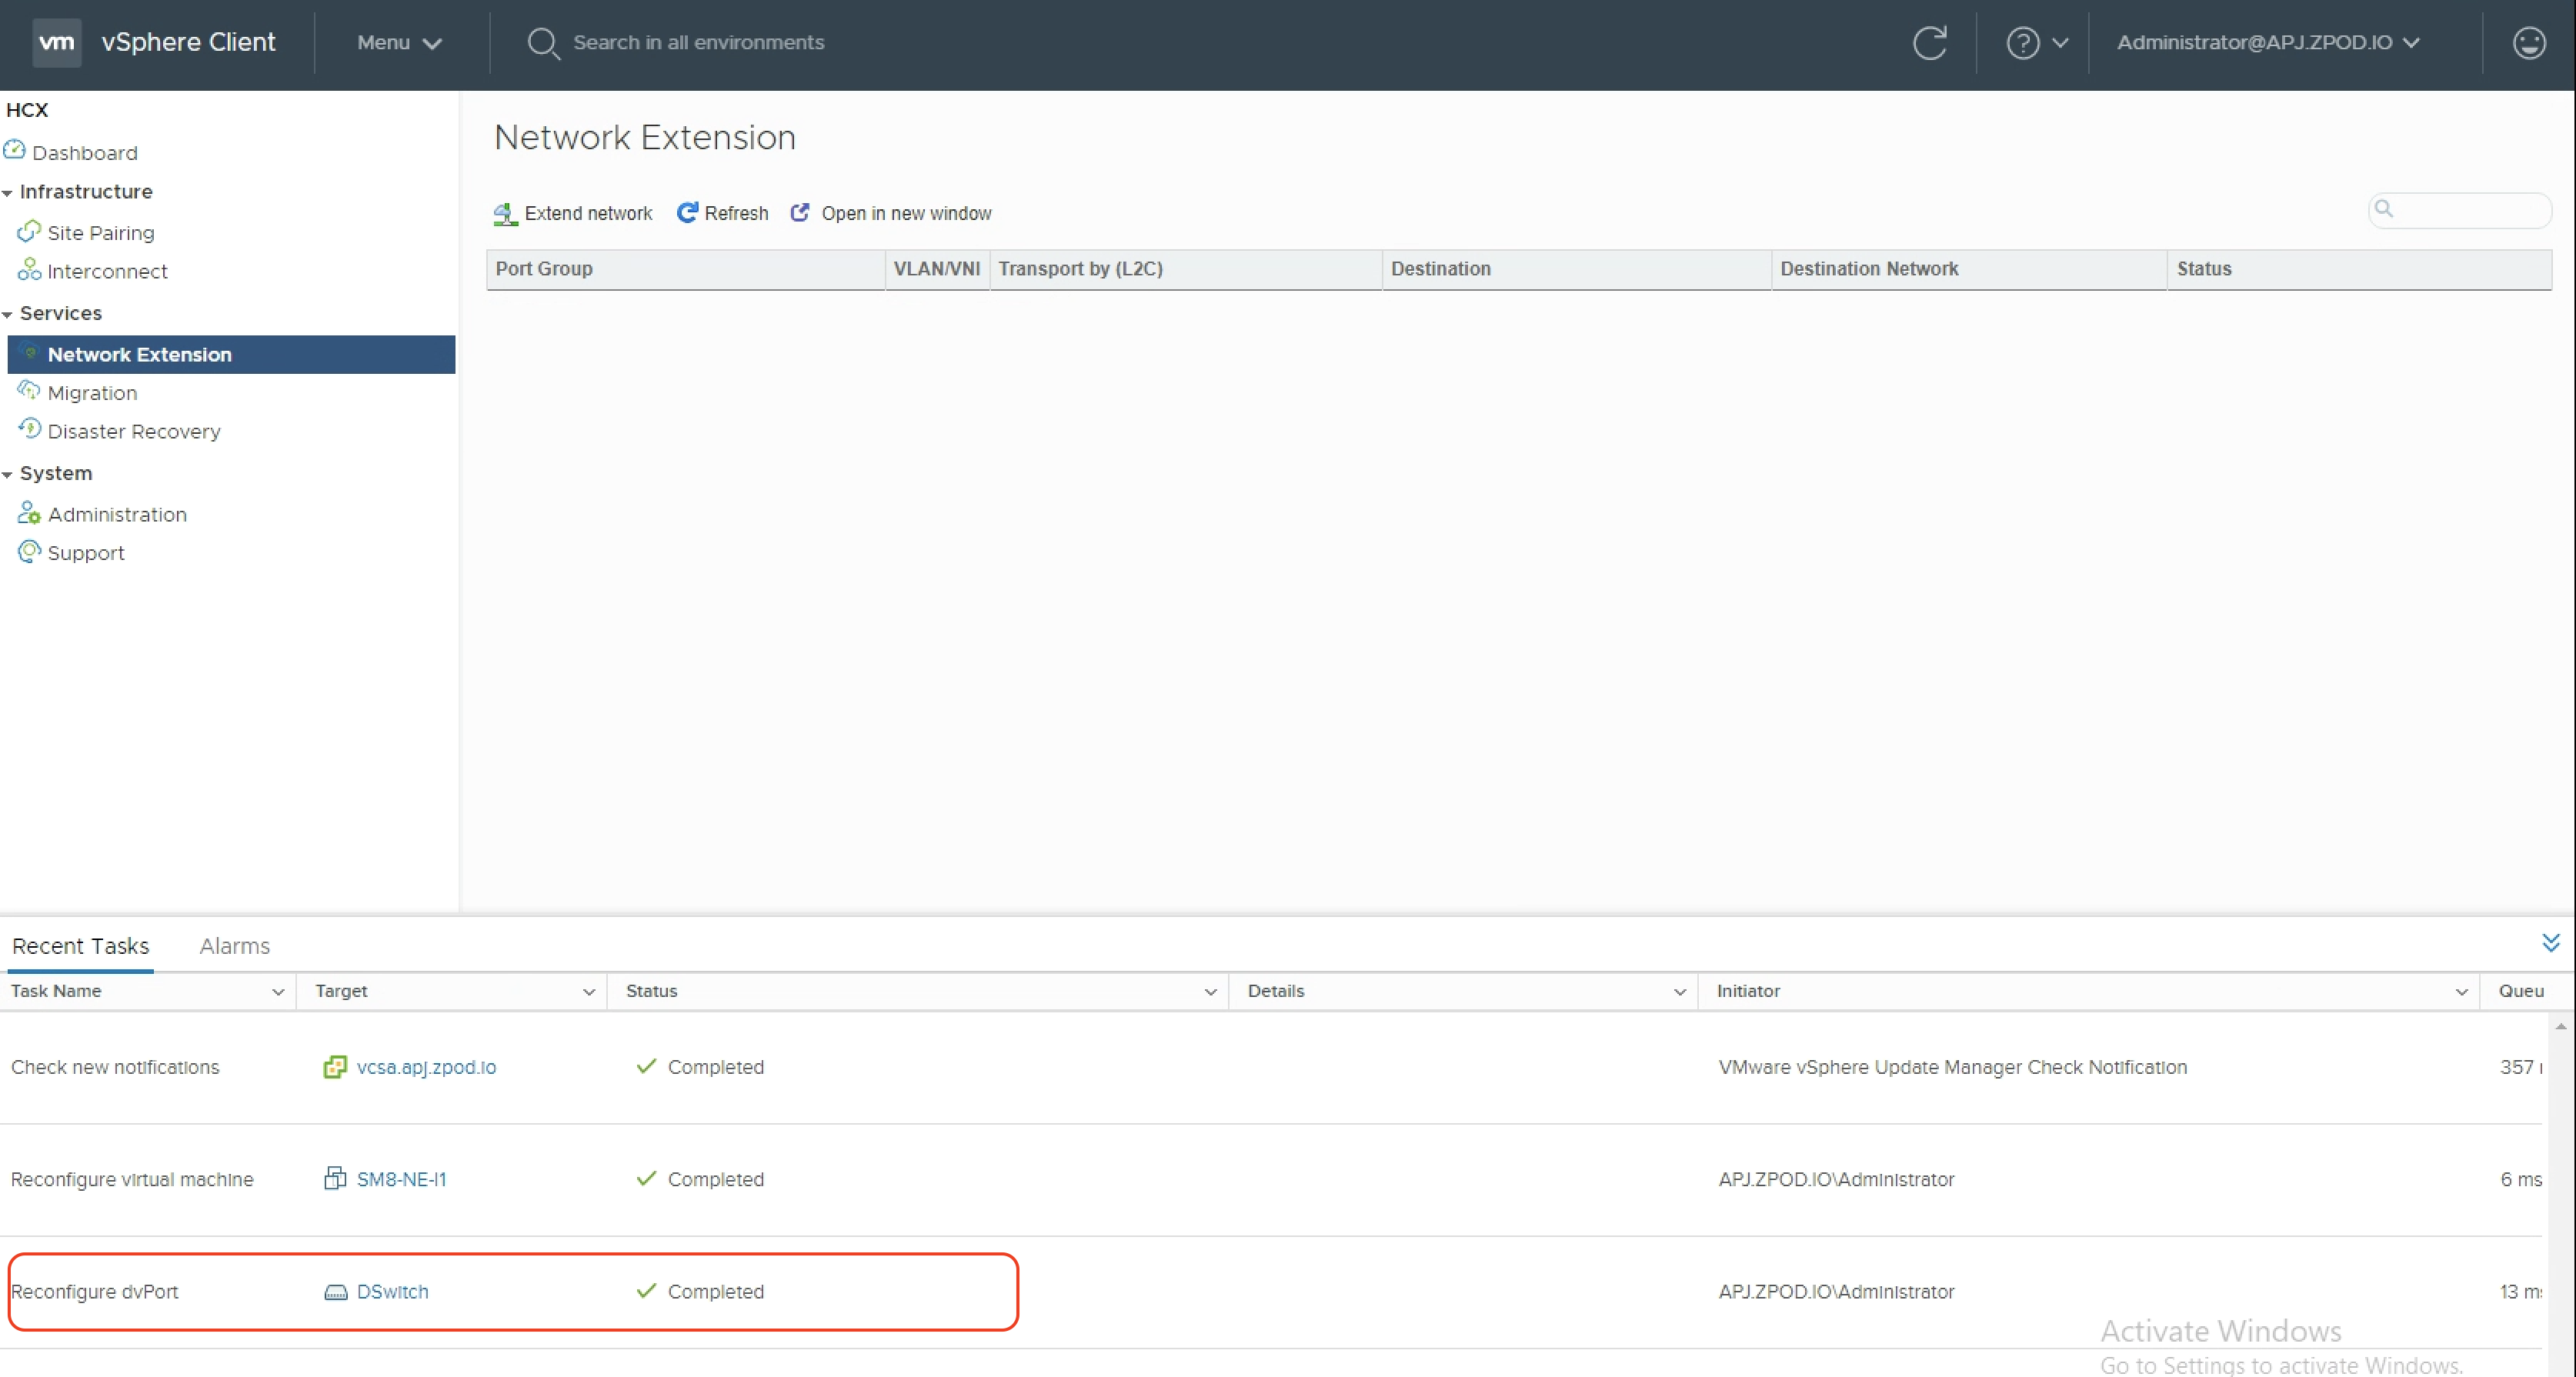Collapse the Infrastructure tree section
2576x1377 pixels.
8,192
